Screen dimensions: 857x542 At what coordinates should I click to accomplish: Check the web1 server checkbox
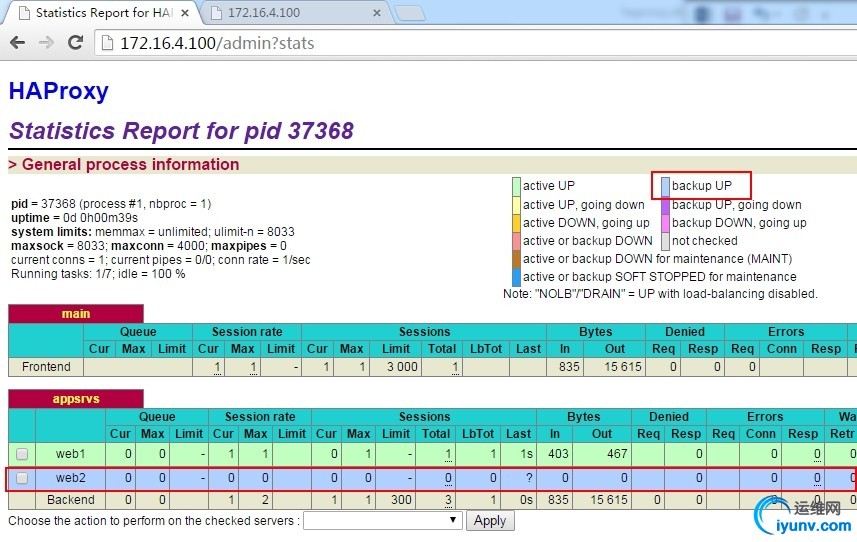coord(22,453)
